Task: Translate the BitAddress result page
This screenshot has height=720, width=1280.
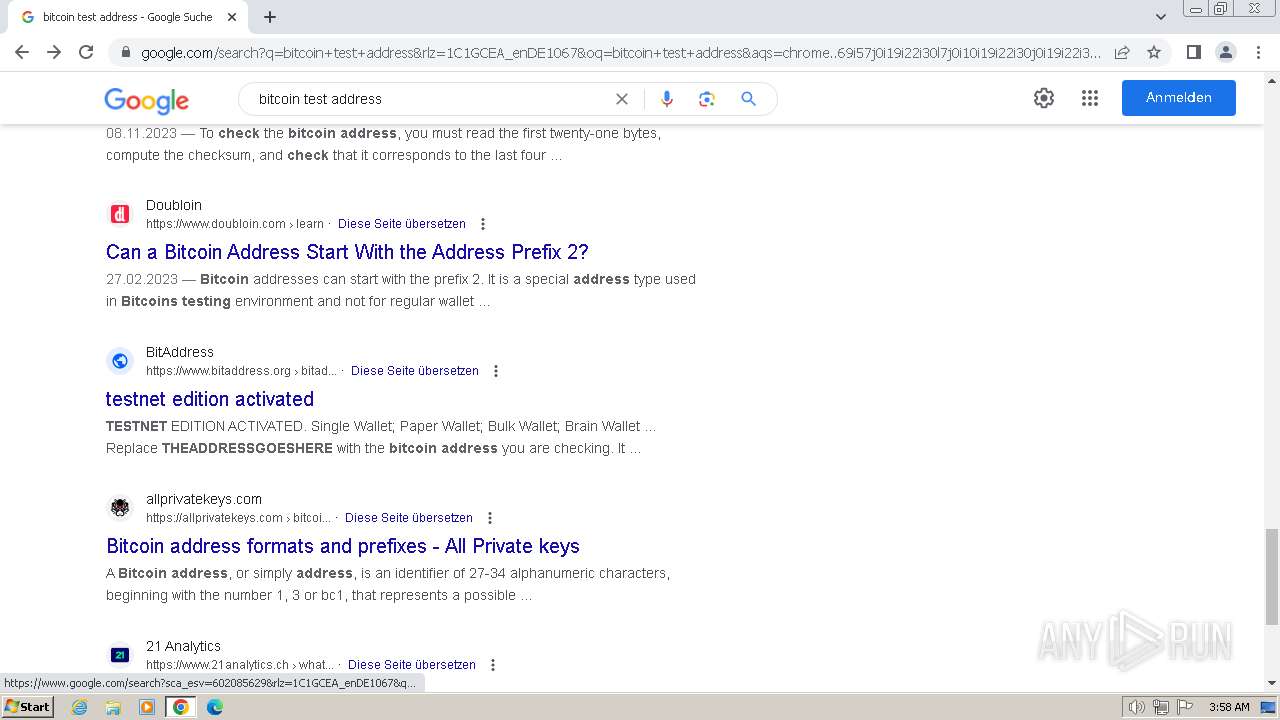Action: tap(415, 371)
